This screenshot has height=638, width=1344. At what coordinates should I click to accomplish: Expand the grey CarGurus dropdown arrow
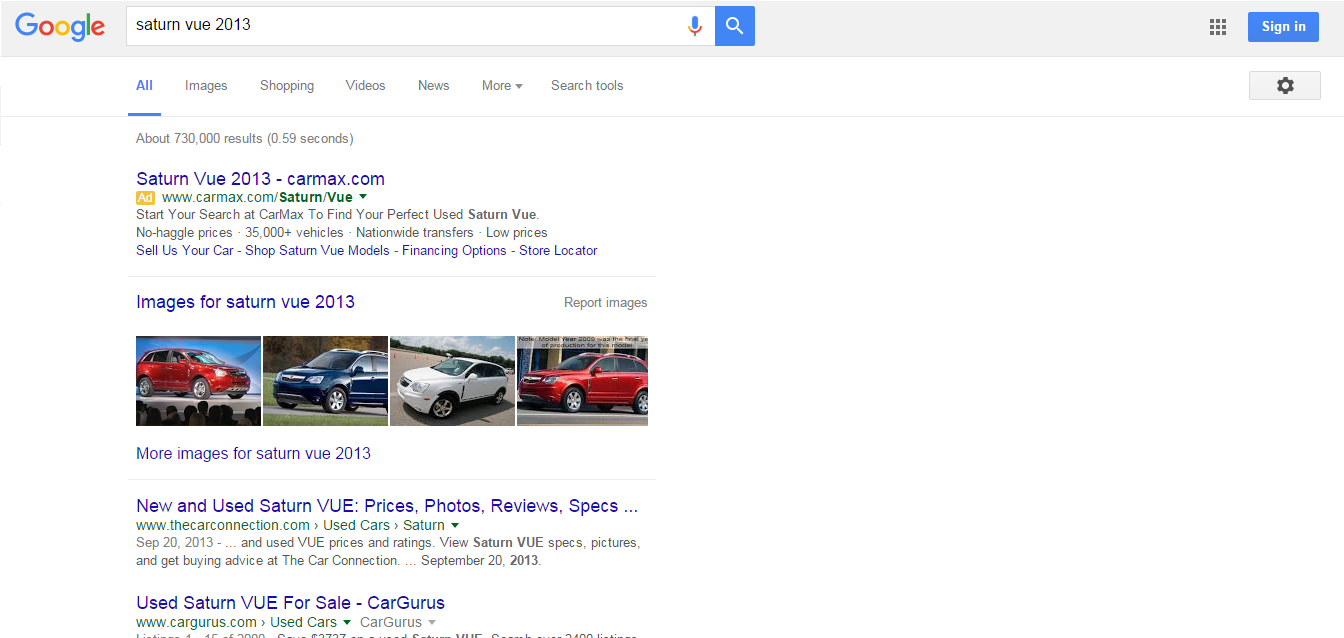pyautogui.click(x=432, y=622)
